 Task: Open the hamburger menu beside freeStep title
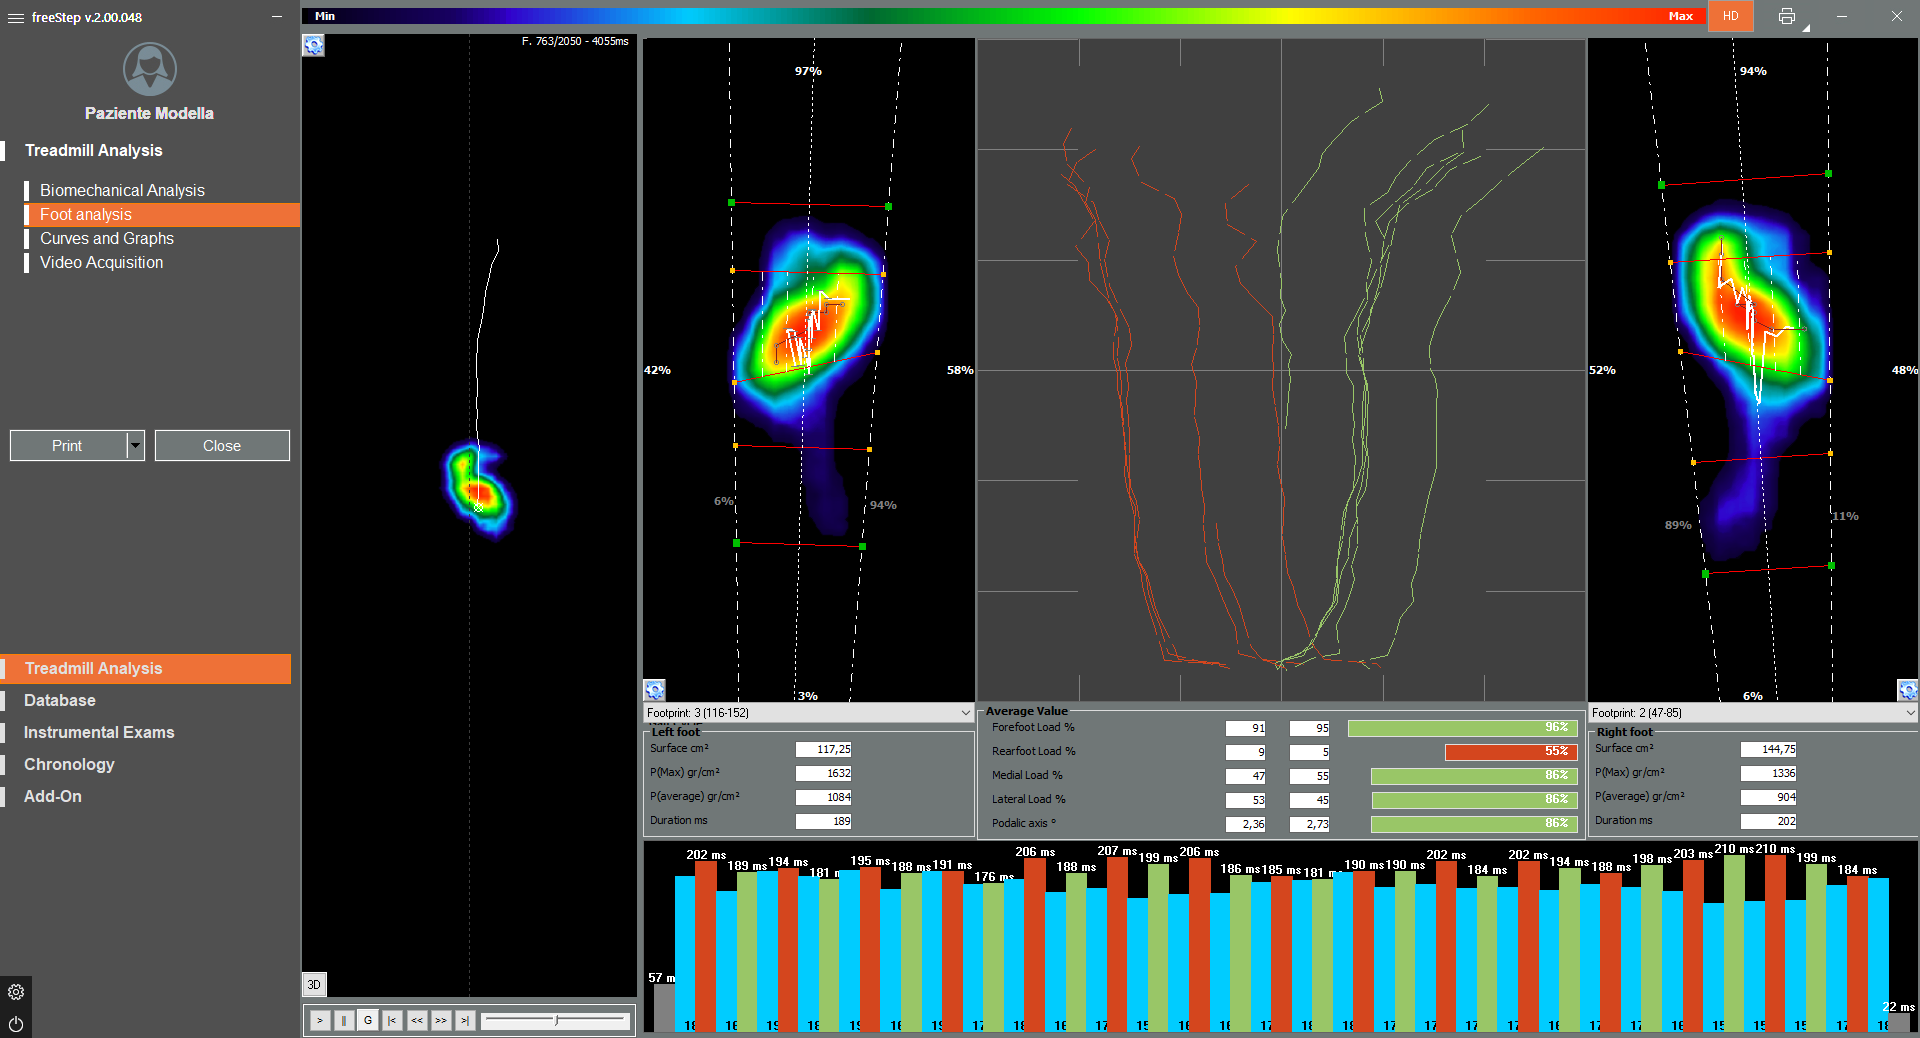coord(16,18)
